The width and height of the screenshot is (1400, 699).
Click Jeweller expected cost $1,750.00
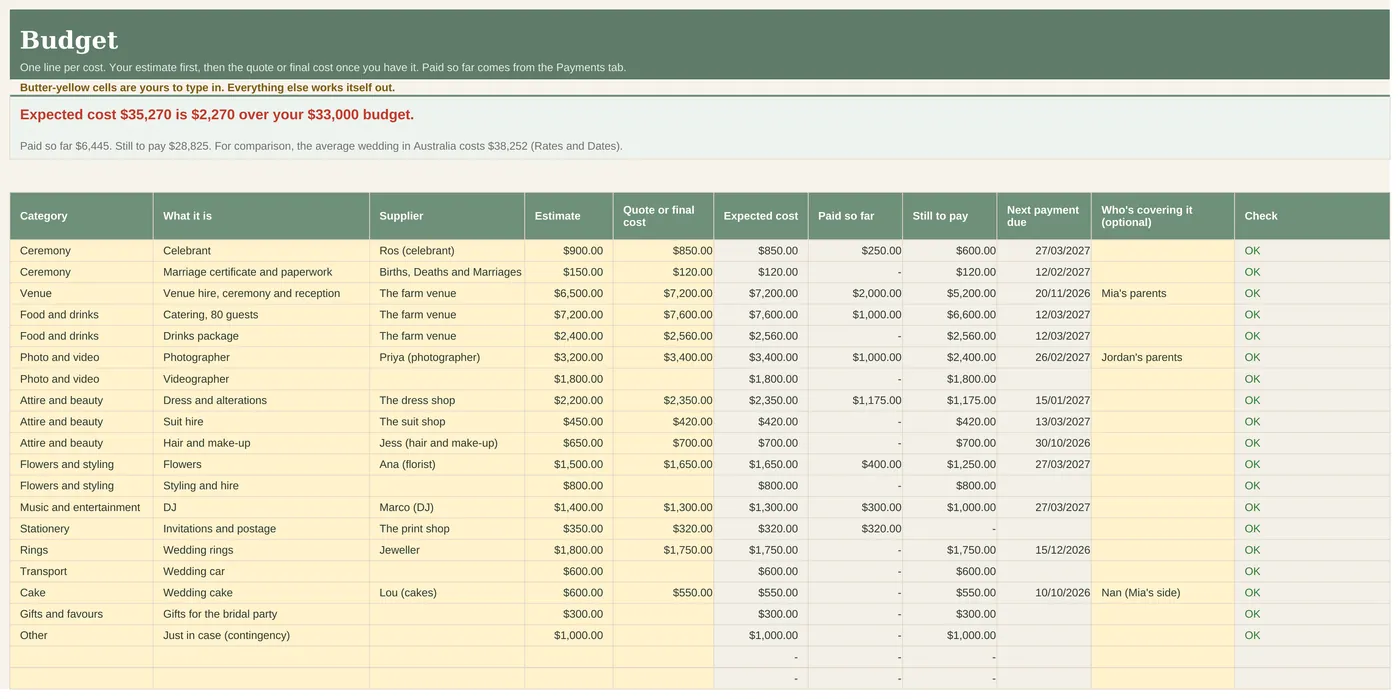click(x=761, y=550)
